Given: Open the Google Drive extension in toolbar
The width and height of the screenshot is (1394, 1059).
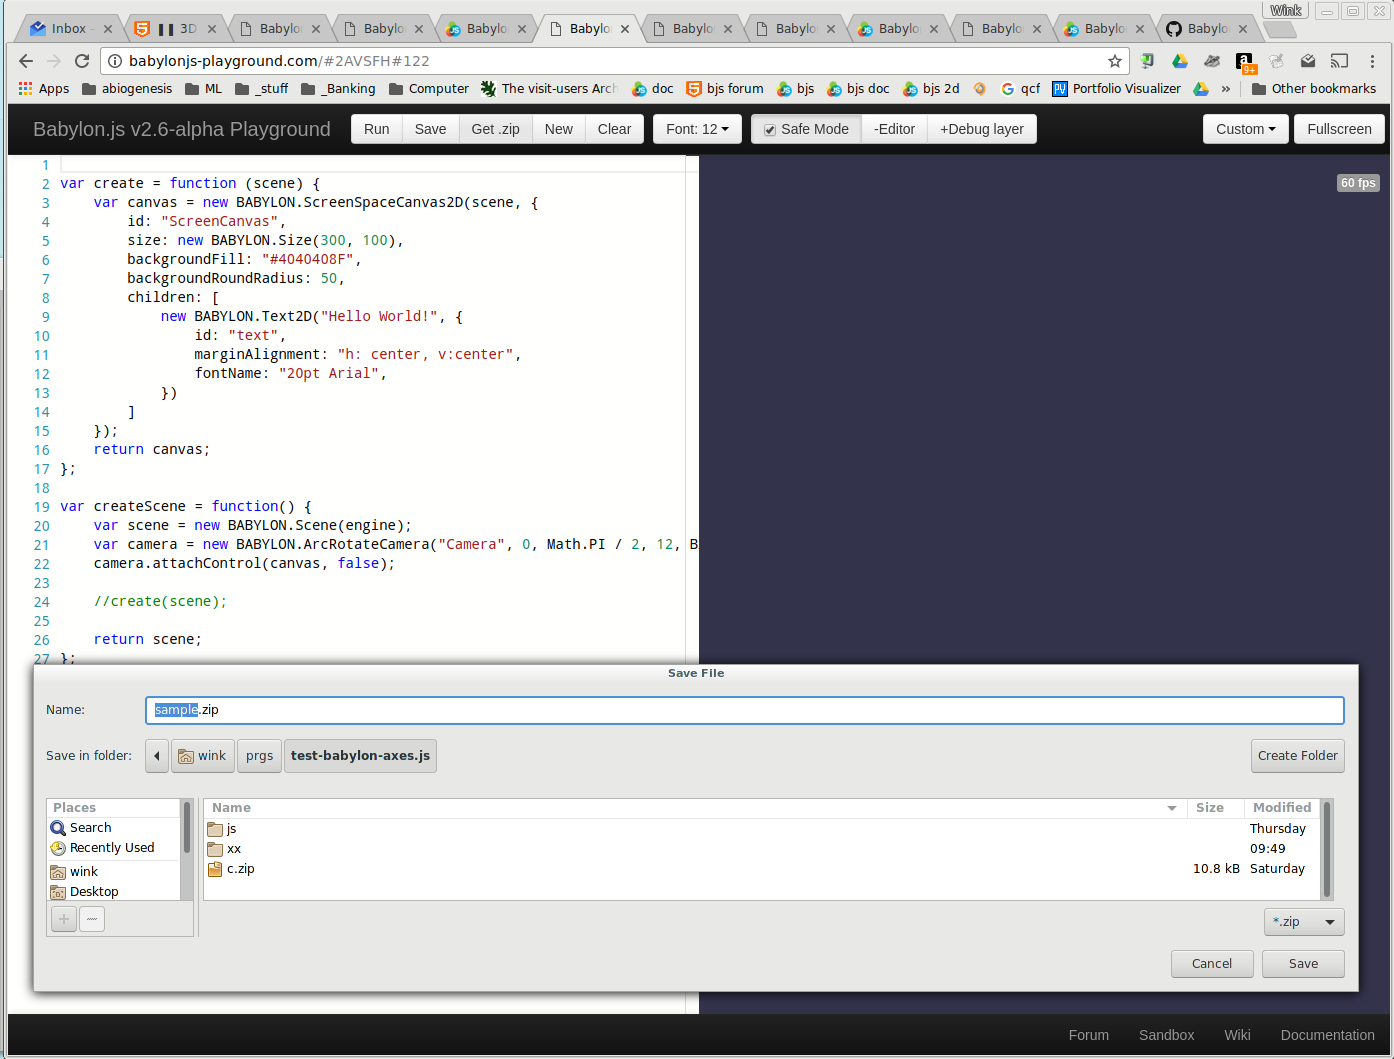Looking at the screenshot, I should pyautogui.click(x=1180, y=61).
